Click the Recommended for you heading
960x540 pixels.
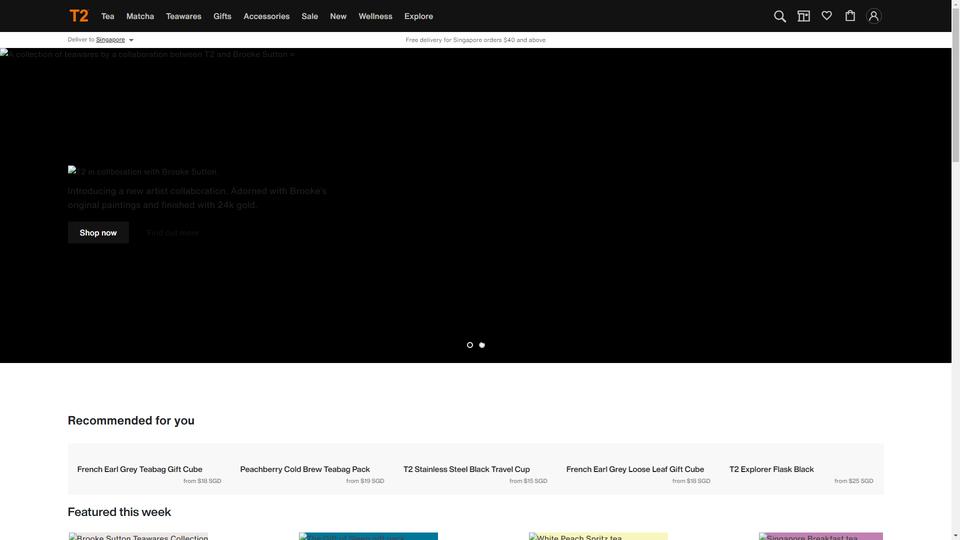point(131,421)
